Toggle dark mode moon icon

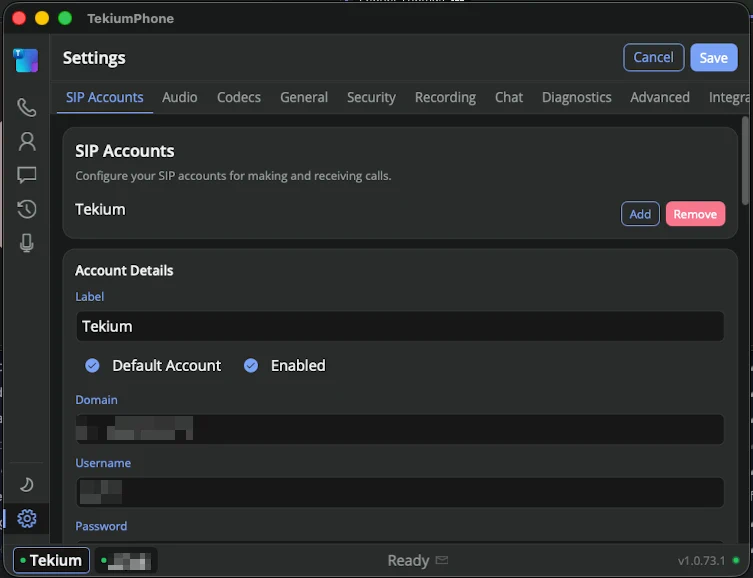27,484
